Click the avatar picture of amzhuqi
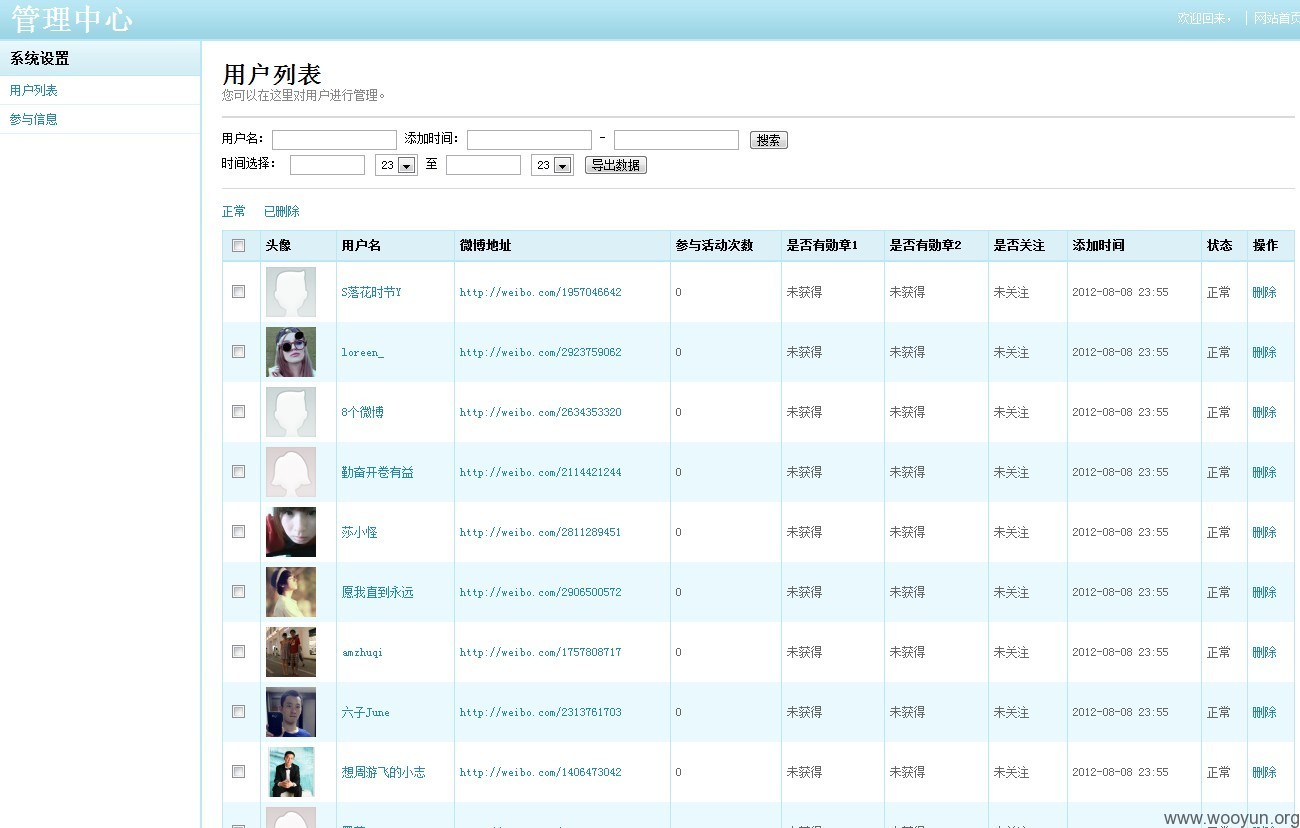 click(291, 652)
